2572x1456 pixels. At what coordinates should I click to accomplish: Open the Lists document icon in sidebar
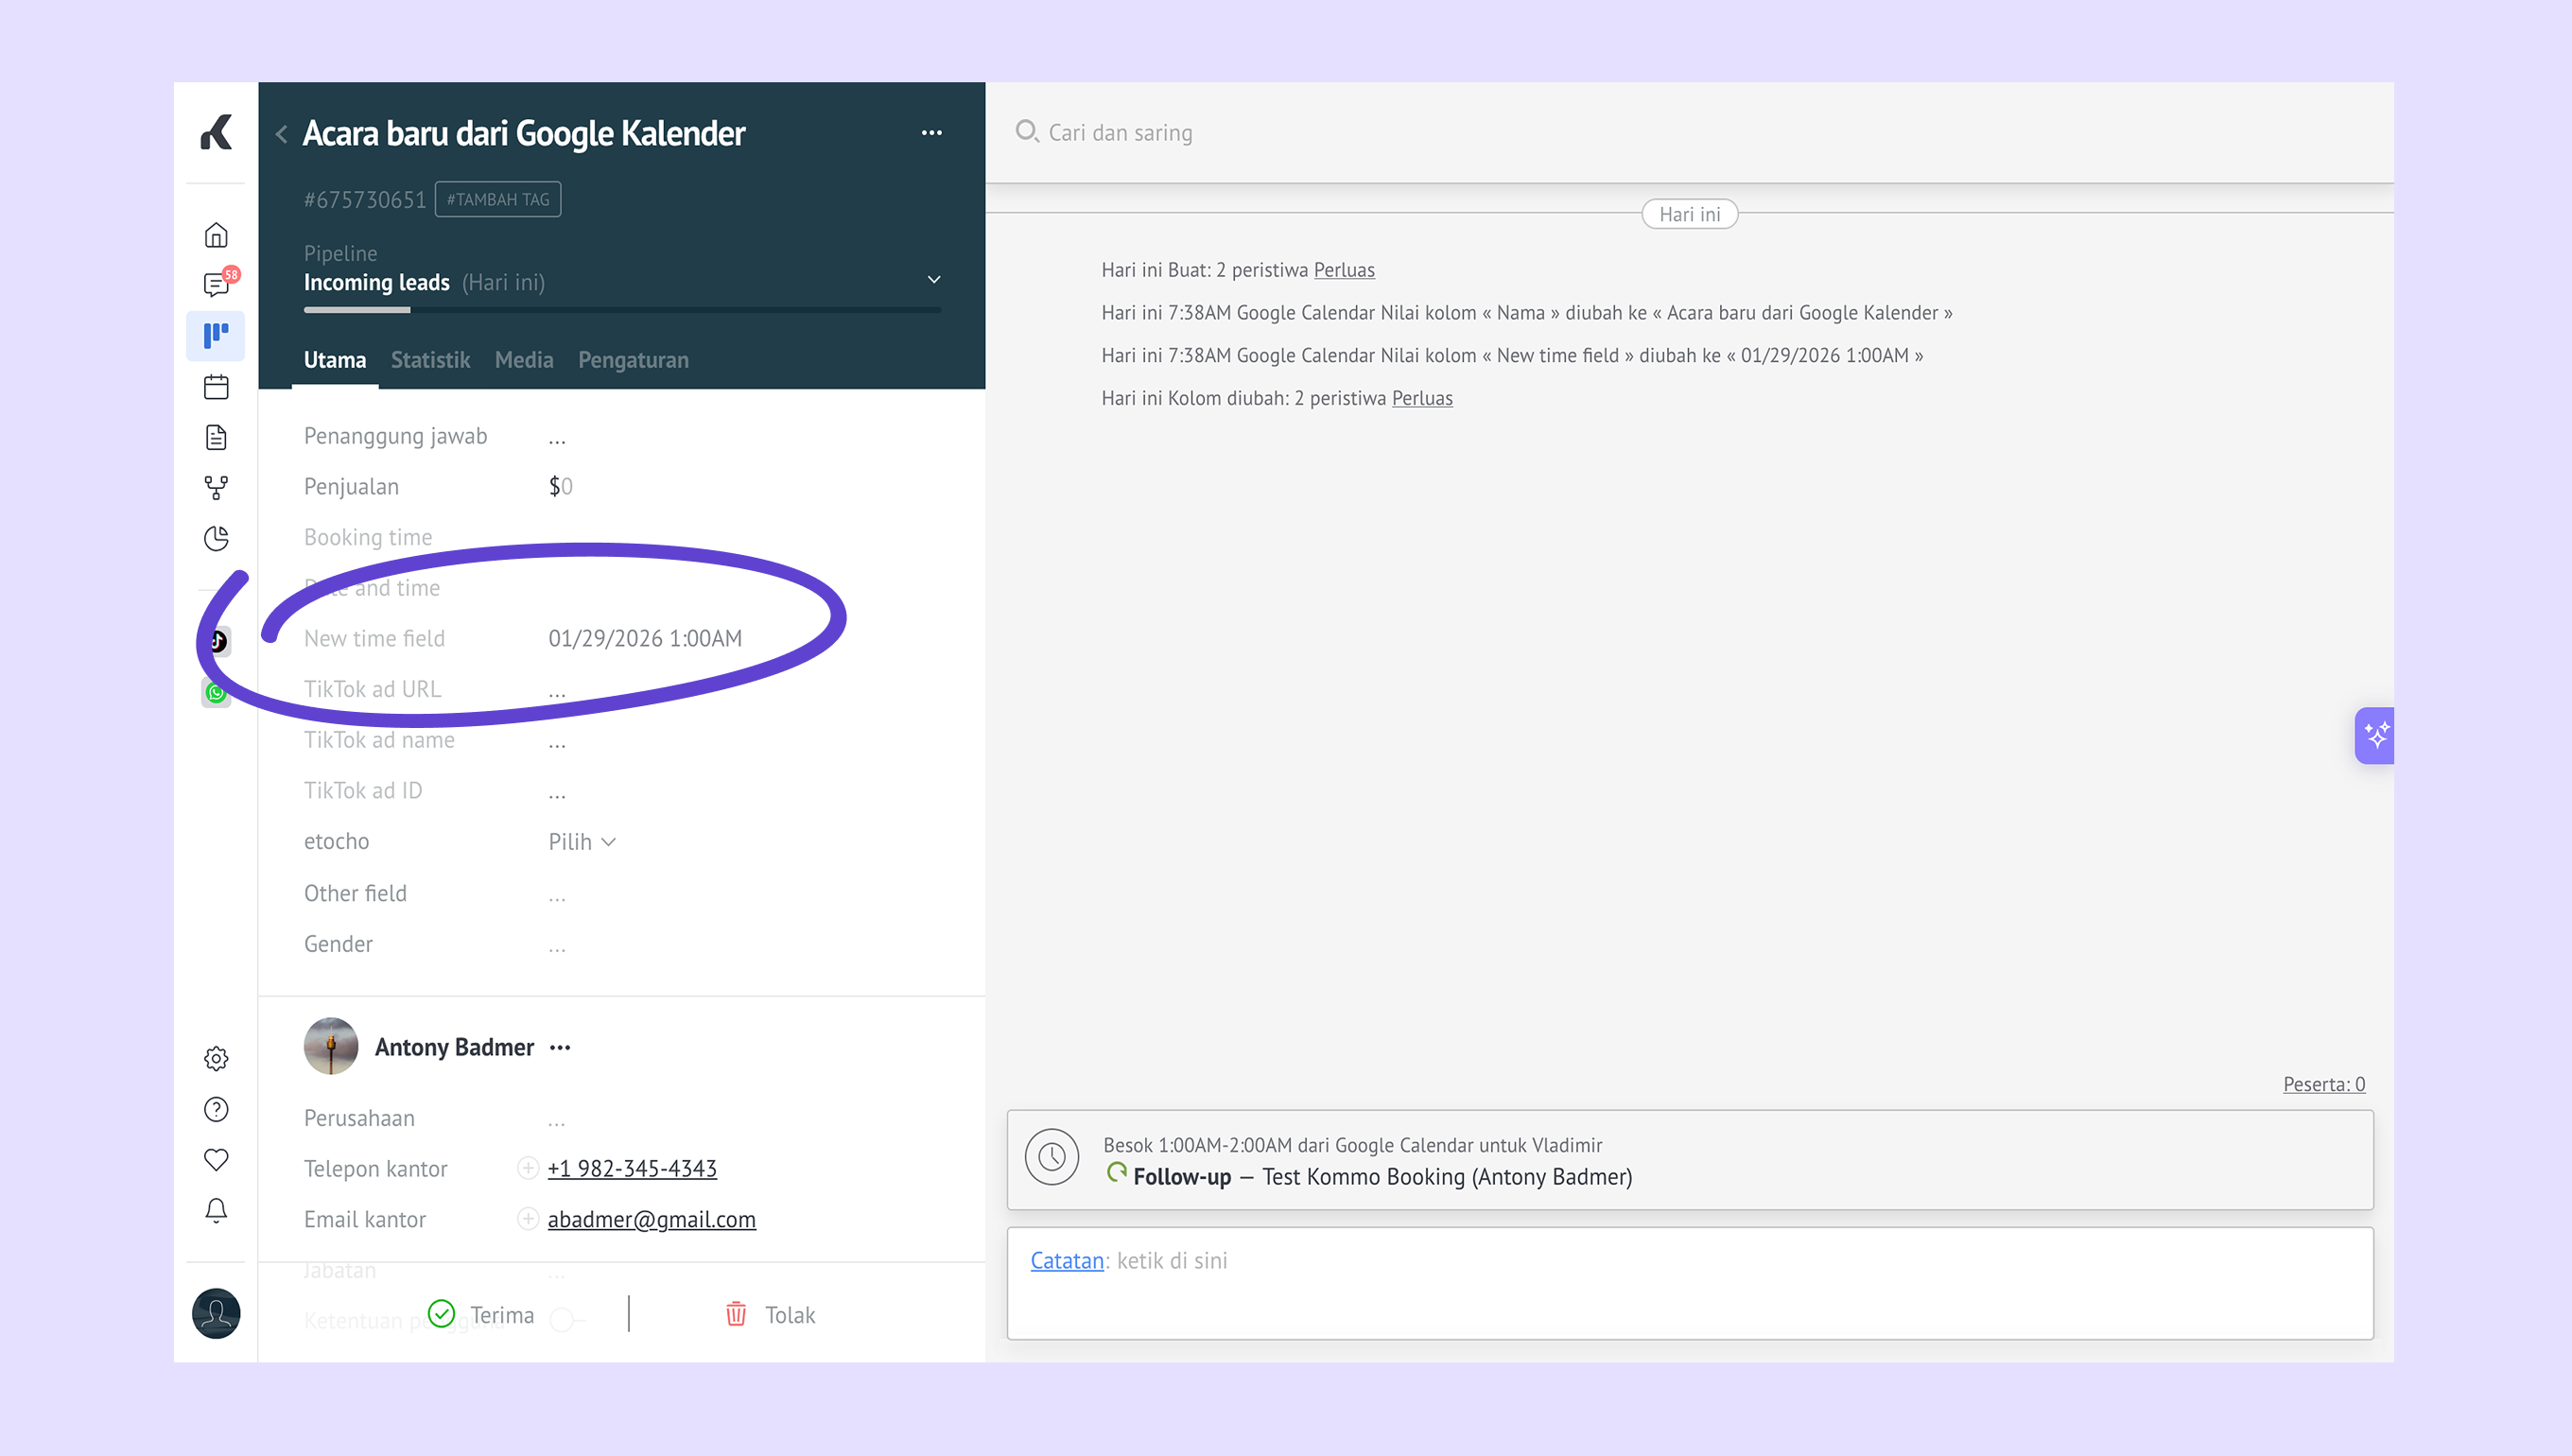[216, 437]
